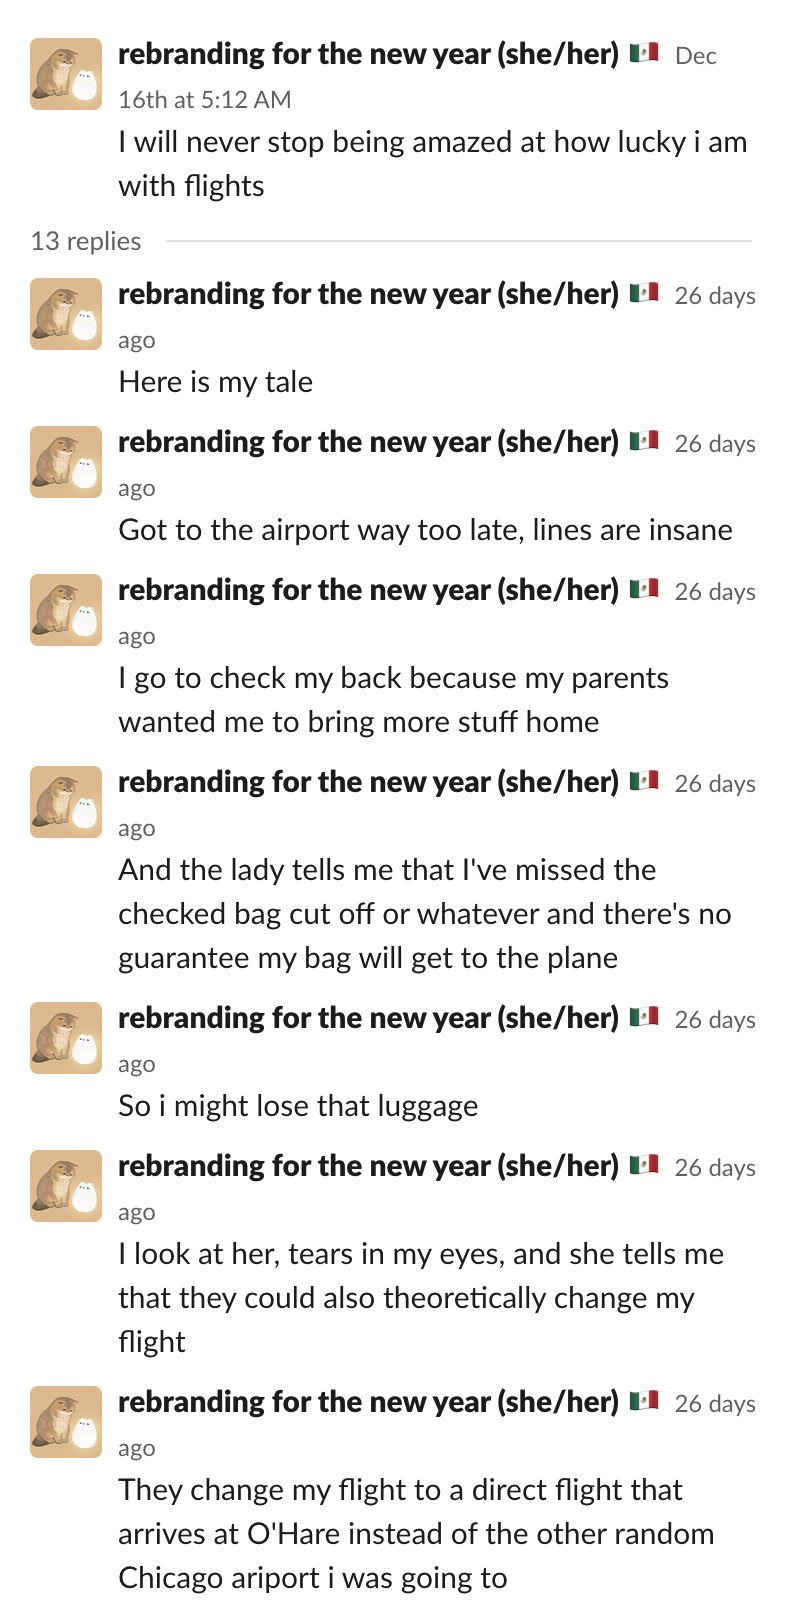Open timestamp on 'Got to the airport' reply
796x1618 pixels.
437,465
